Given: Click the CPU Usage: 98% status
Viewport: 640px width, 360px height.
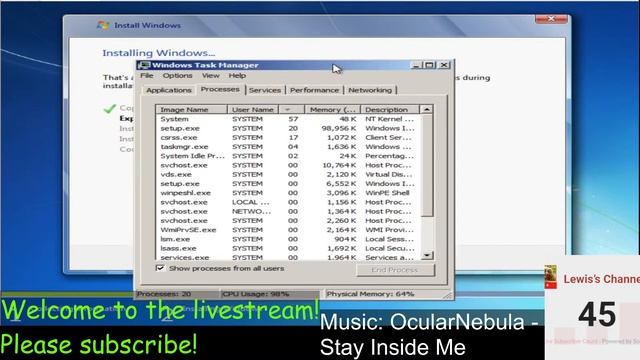Looking at the screenshot, I should tap(256, 294).
